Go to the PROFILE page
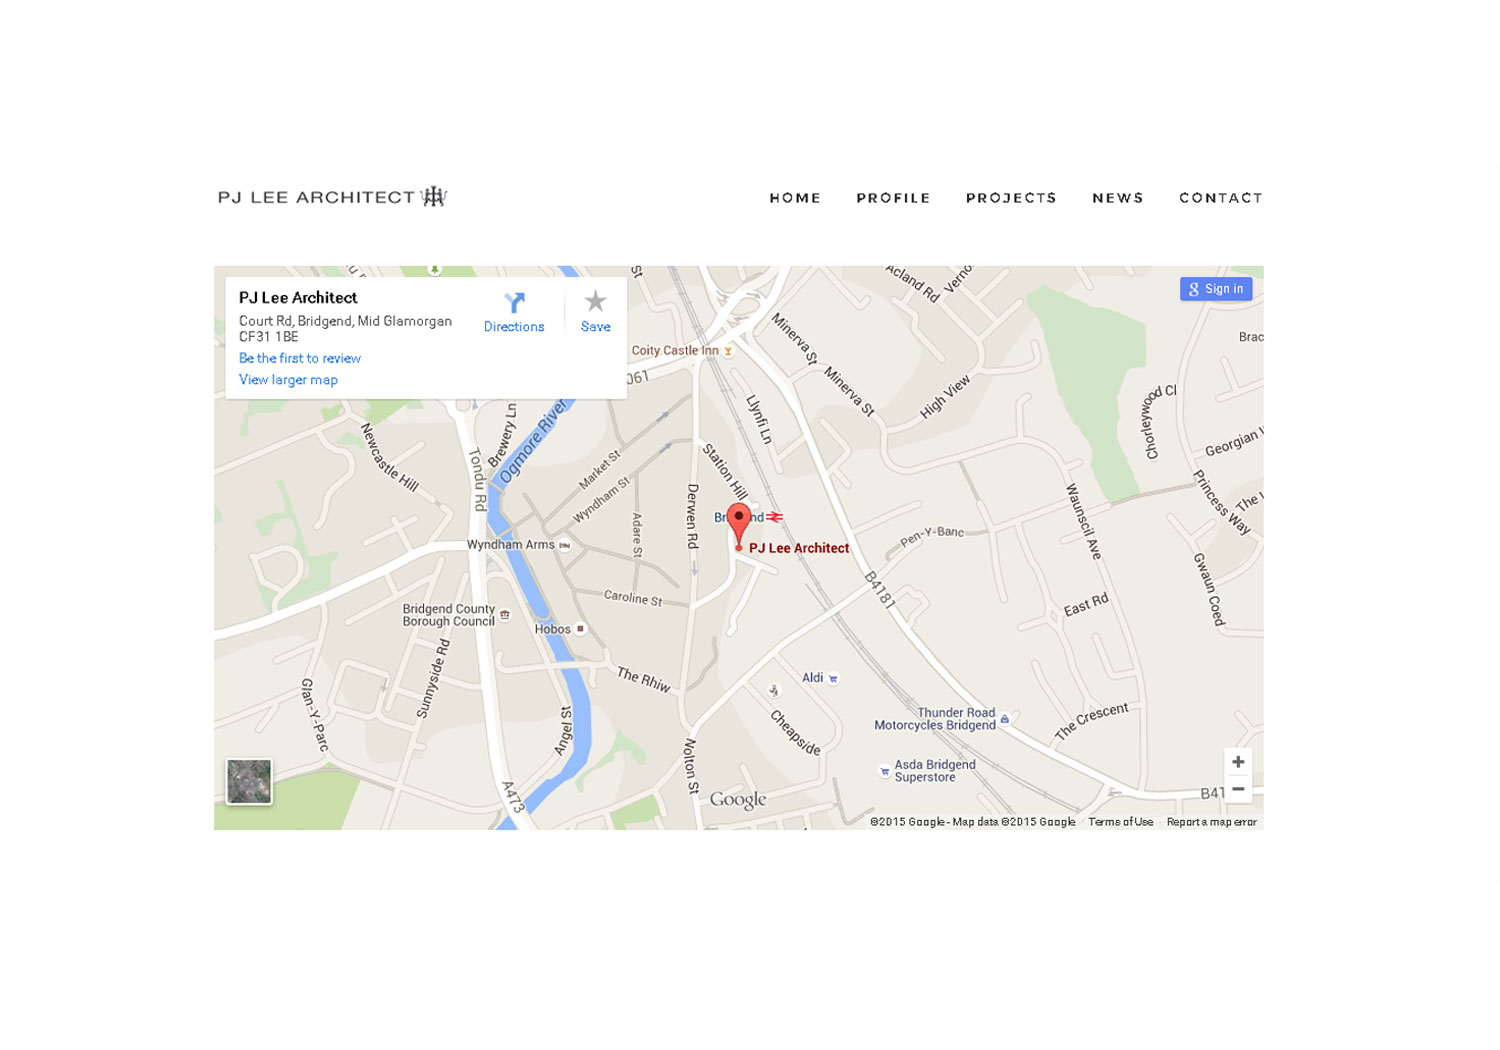 coord(893,198)
